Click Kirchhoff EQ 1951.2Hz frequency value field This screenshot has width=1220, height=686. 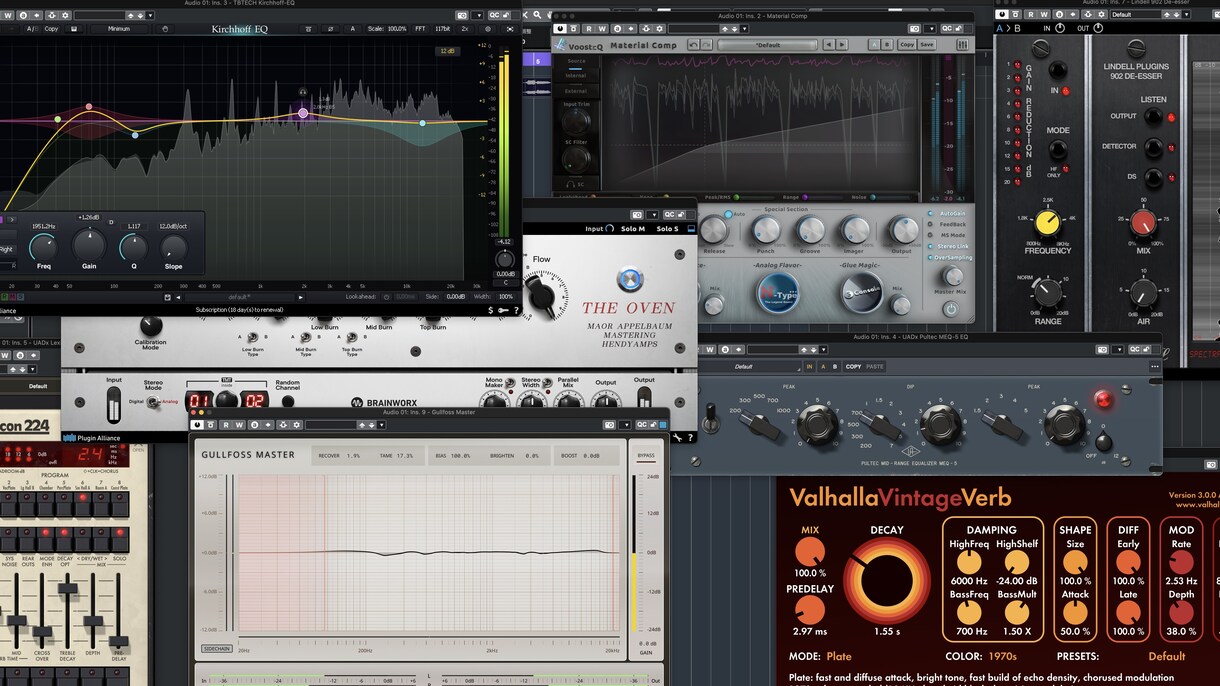(43, 226)
